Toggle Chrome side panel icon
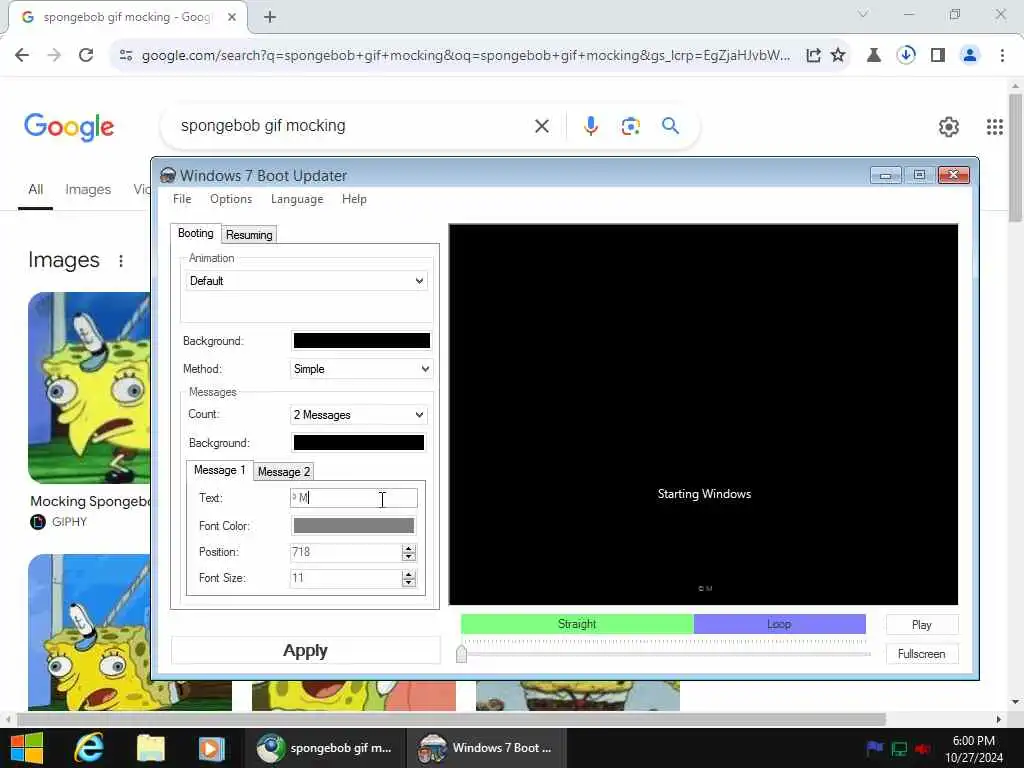This screenshot has width=1024, height=768. pos(938,56)
